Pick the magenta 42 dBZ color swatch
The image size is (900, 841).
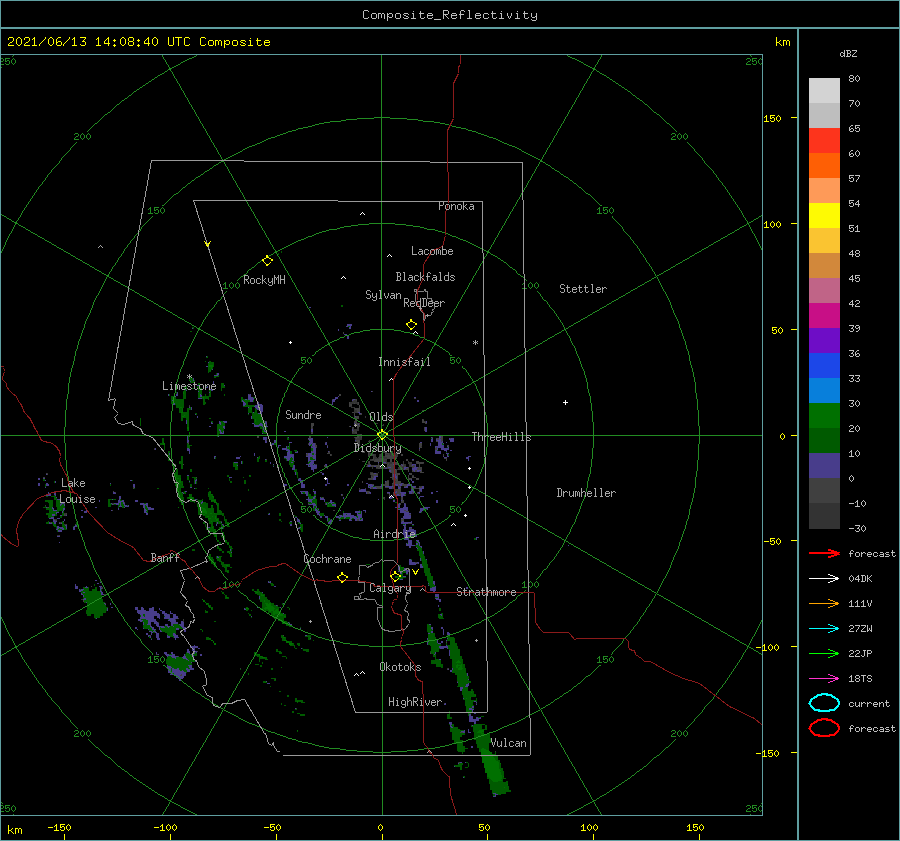tap(824, 315)
